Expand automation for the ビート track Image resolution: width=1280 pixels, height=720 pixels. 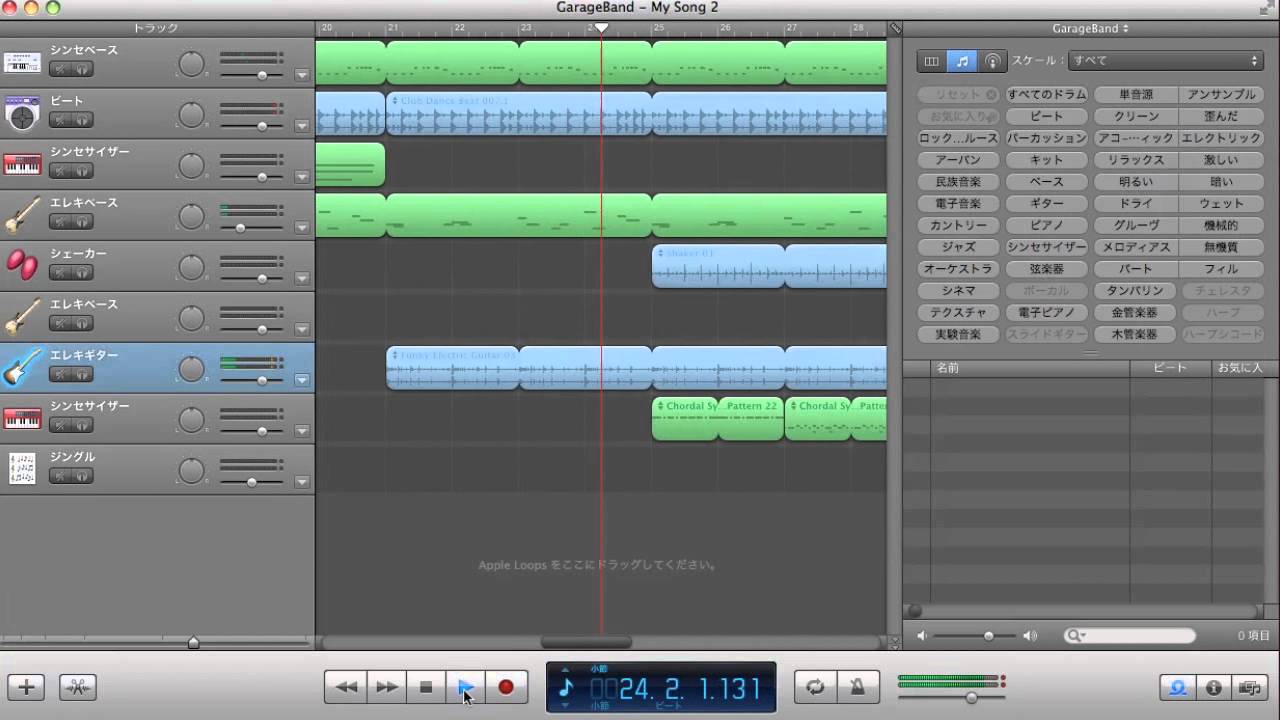pyautogui.click(x=302, y=126)
